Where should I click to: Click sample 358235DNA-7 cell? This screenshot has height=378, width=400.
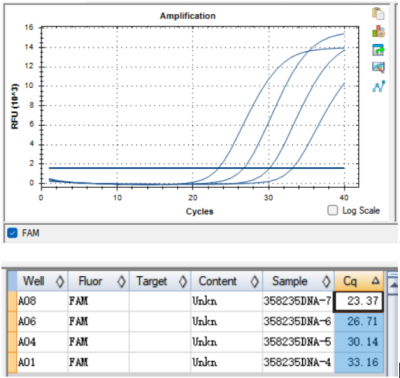pyautogui.click(x=298, y=301)
